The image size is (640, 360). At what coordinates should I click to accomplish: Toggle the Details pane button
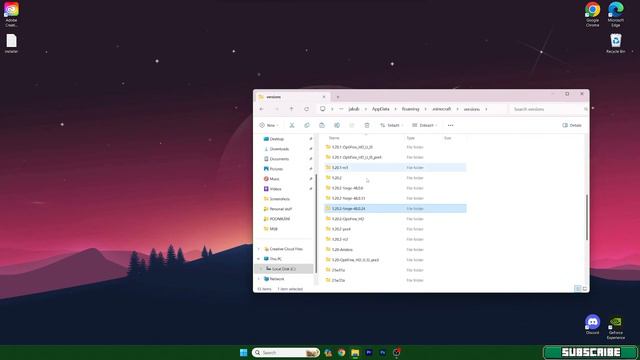tap(572, 125)
